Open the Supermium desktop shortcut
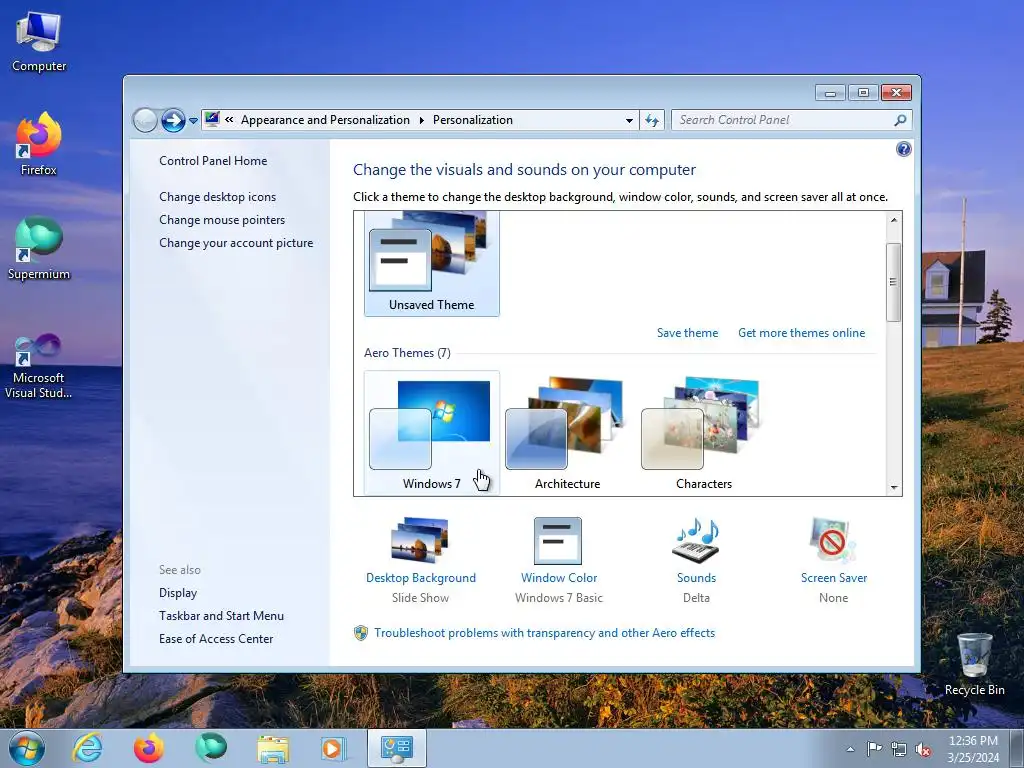This screenshot has height=768, width=1024. pyautogui.click(x=39, y=249)
